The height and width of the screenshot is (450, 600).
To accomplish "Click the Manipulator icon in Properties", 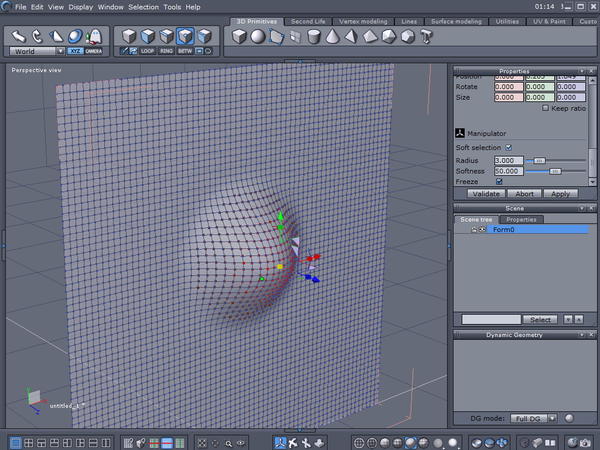I will pyautogui.click(x=460, y=133).
